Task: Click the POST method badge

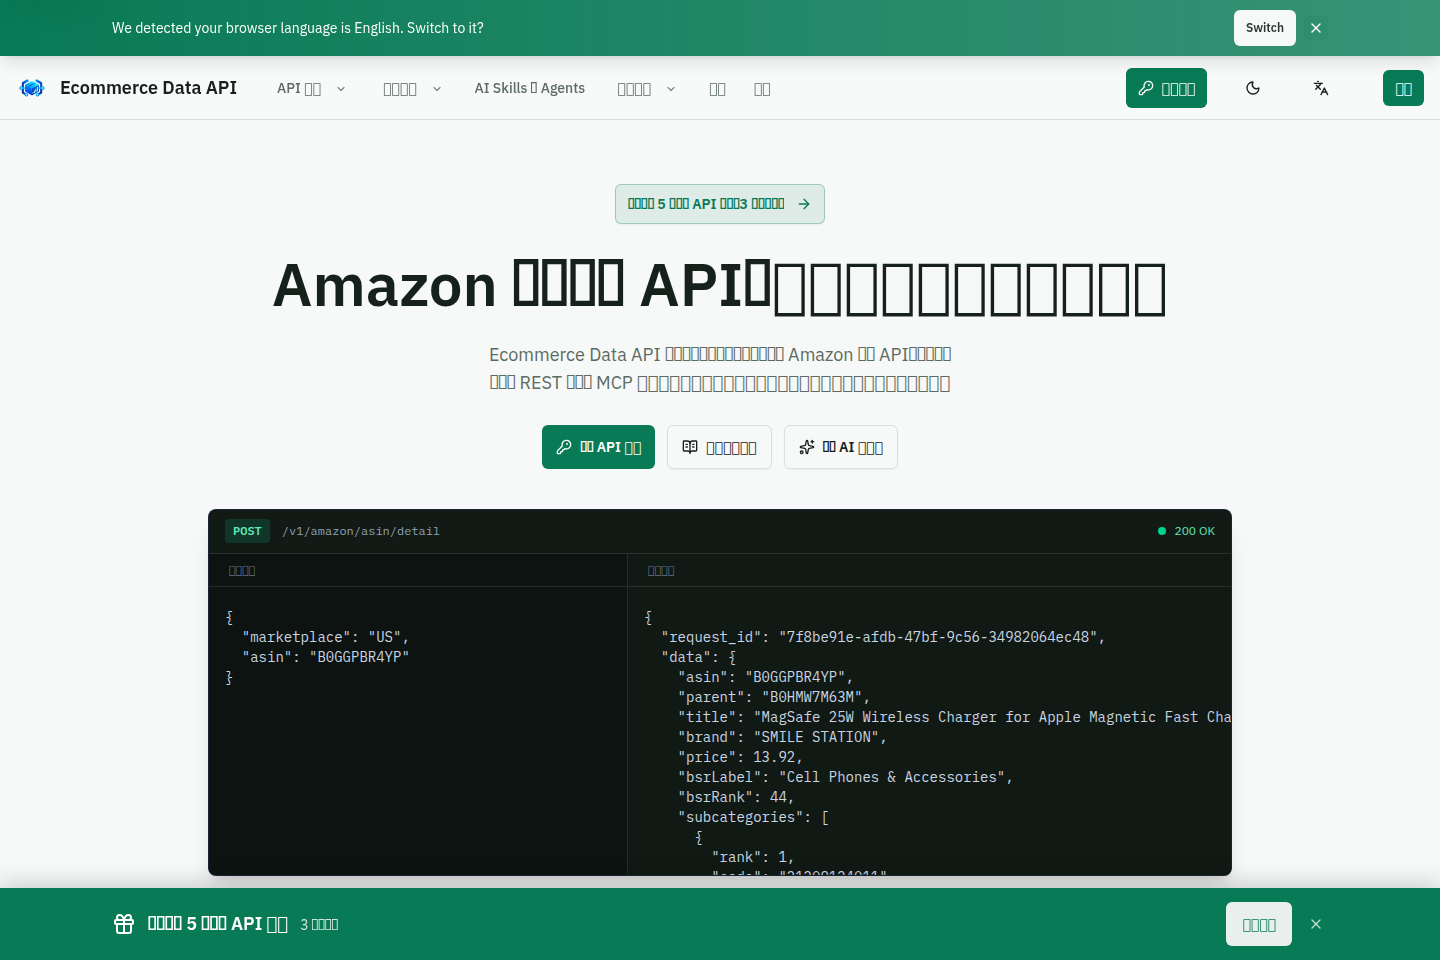Action: (x=247, y=531)
